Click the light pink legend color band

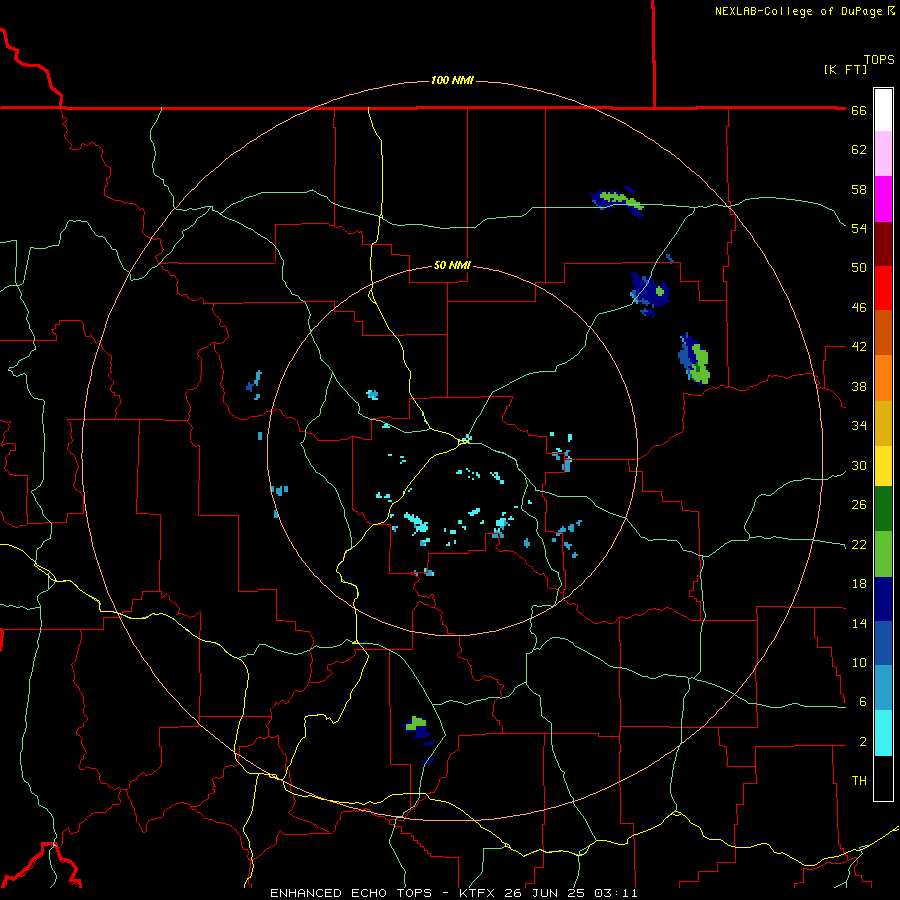(883, 153)
